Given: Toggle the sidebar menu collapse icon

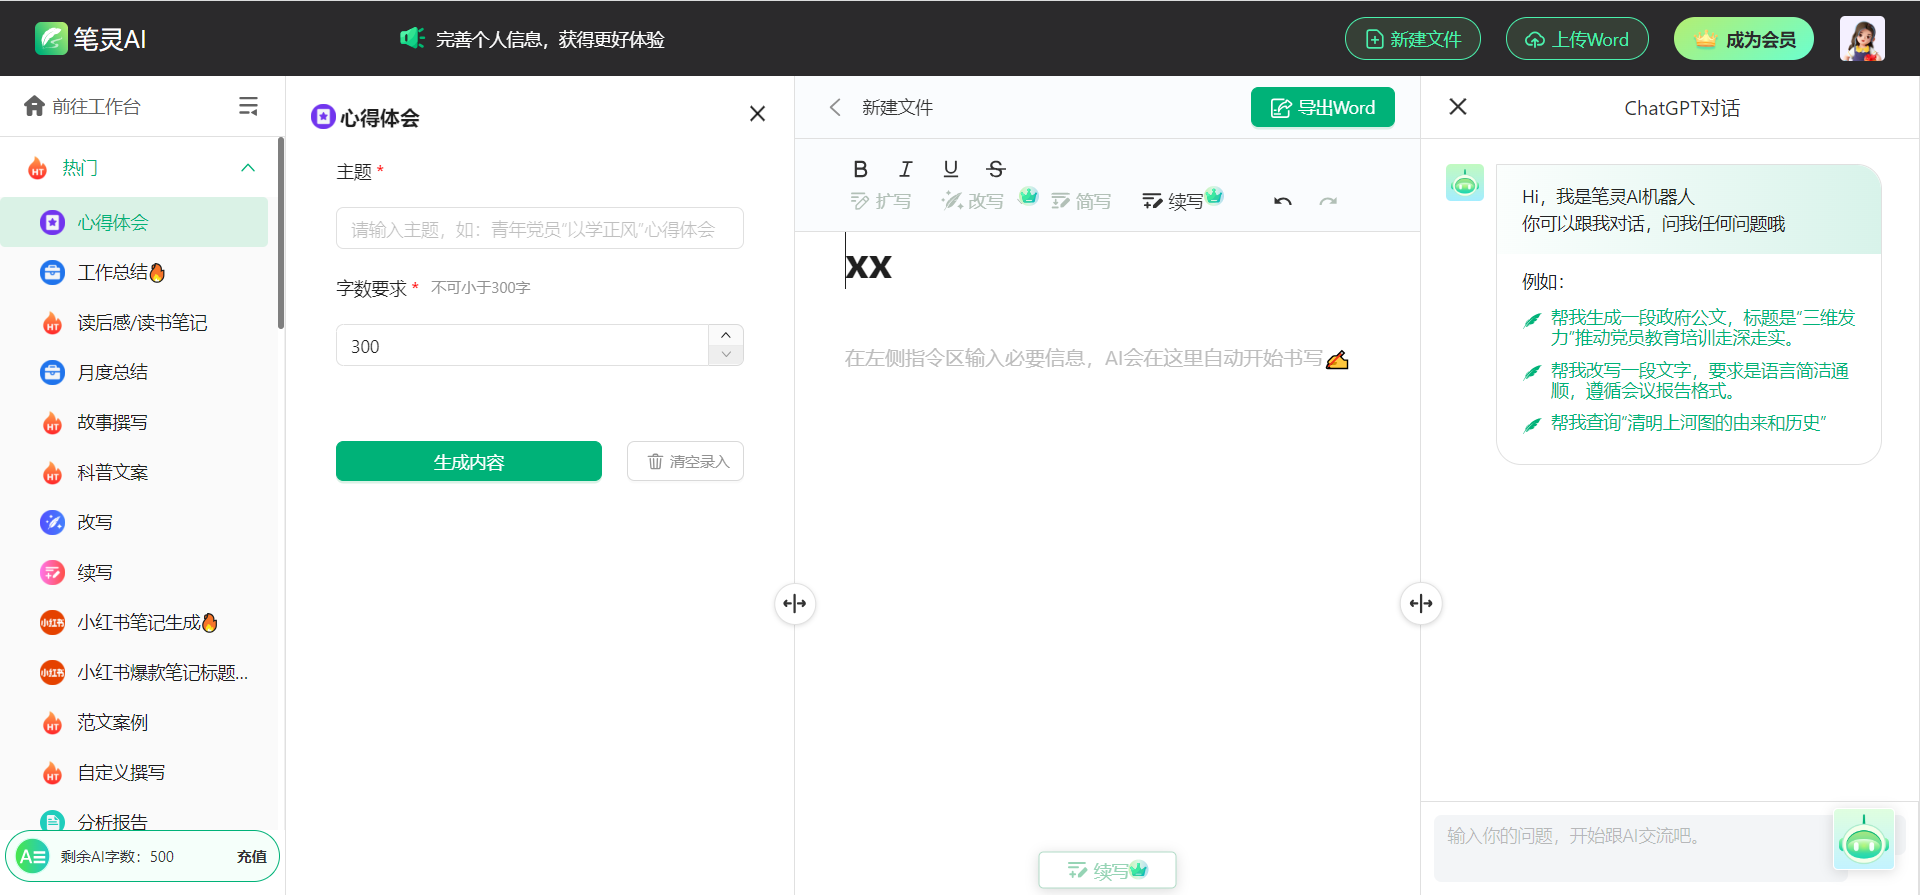Looking at the screenshot, I should pos(248,106).
